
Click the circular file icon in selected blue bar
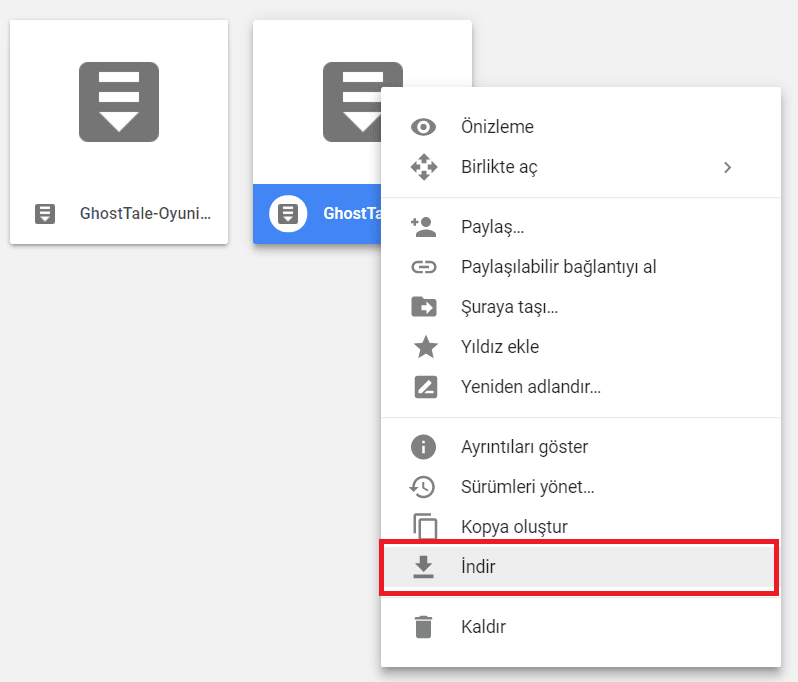[x=288, y=214]
